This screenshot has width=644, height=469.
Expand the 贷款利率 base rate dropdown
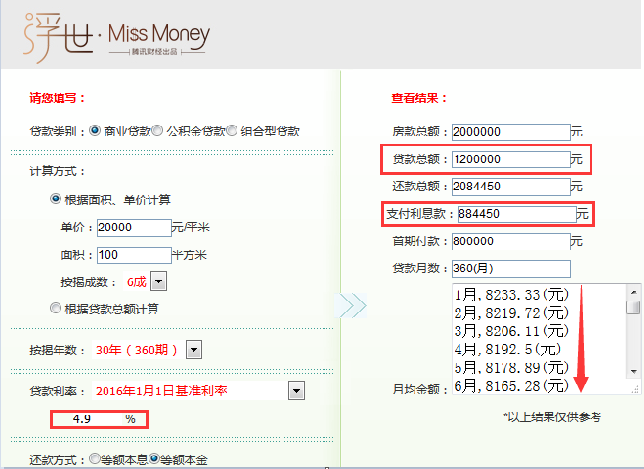point(296,391)
